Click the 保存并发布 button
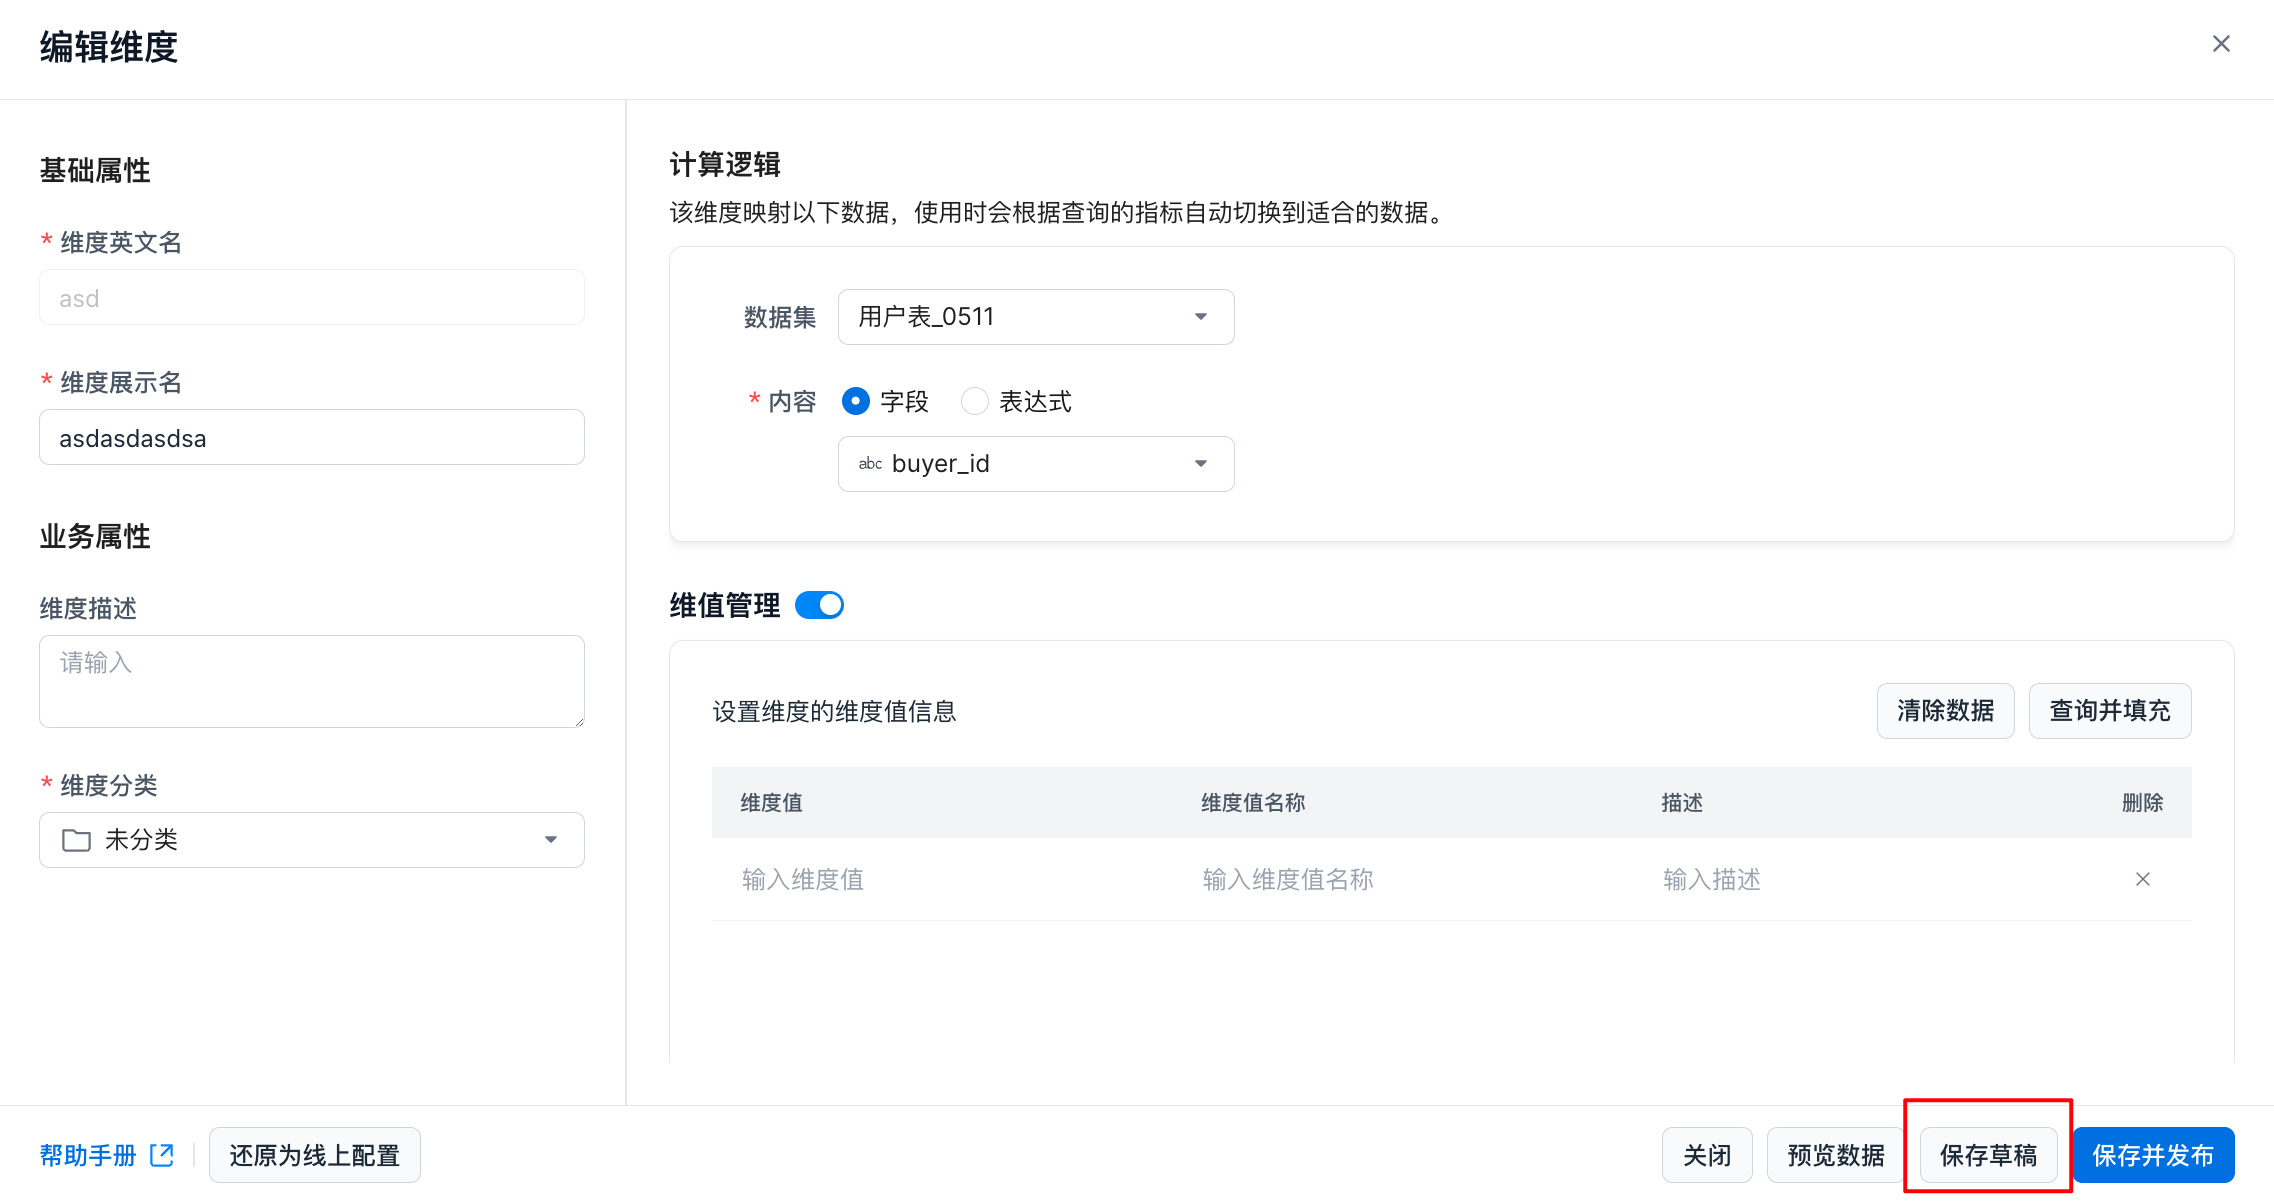This screenshot has width=2274, height=1201. [x=2153, y=1155]
